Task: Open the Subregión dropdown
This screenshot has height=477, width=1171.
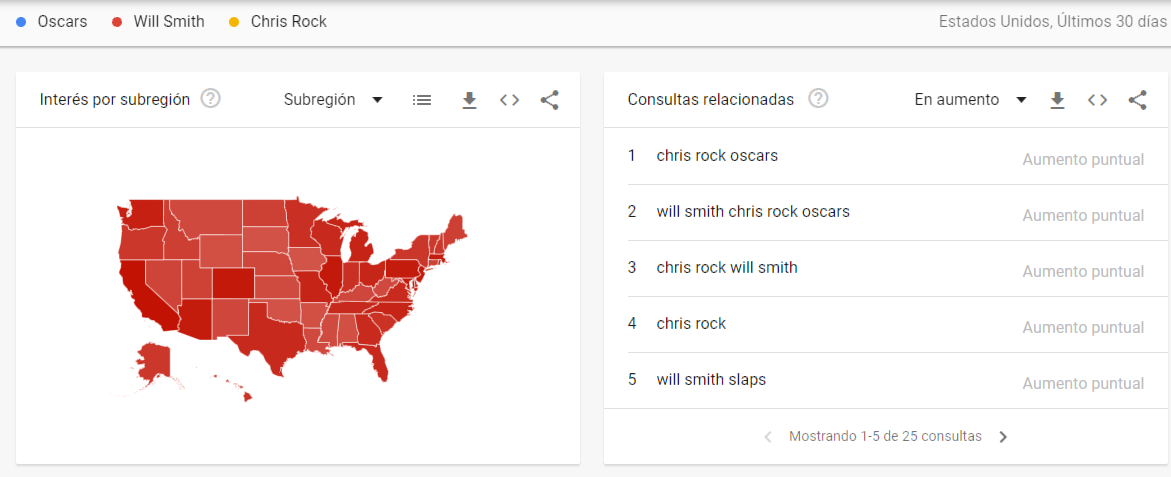Action: (333, 100)
